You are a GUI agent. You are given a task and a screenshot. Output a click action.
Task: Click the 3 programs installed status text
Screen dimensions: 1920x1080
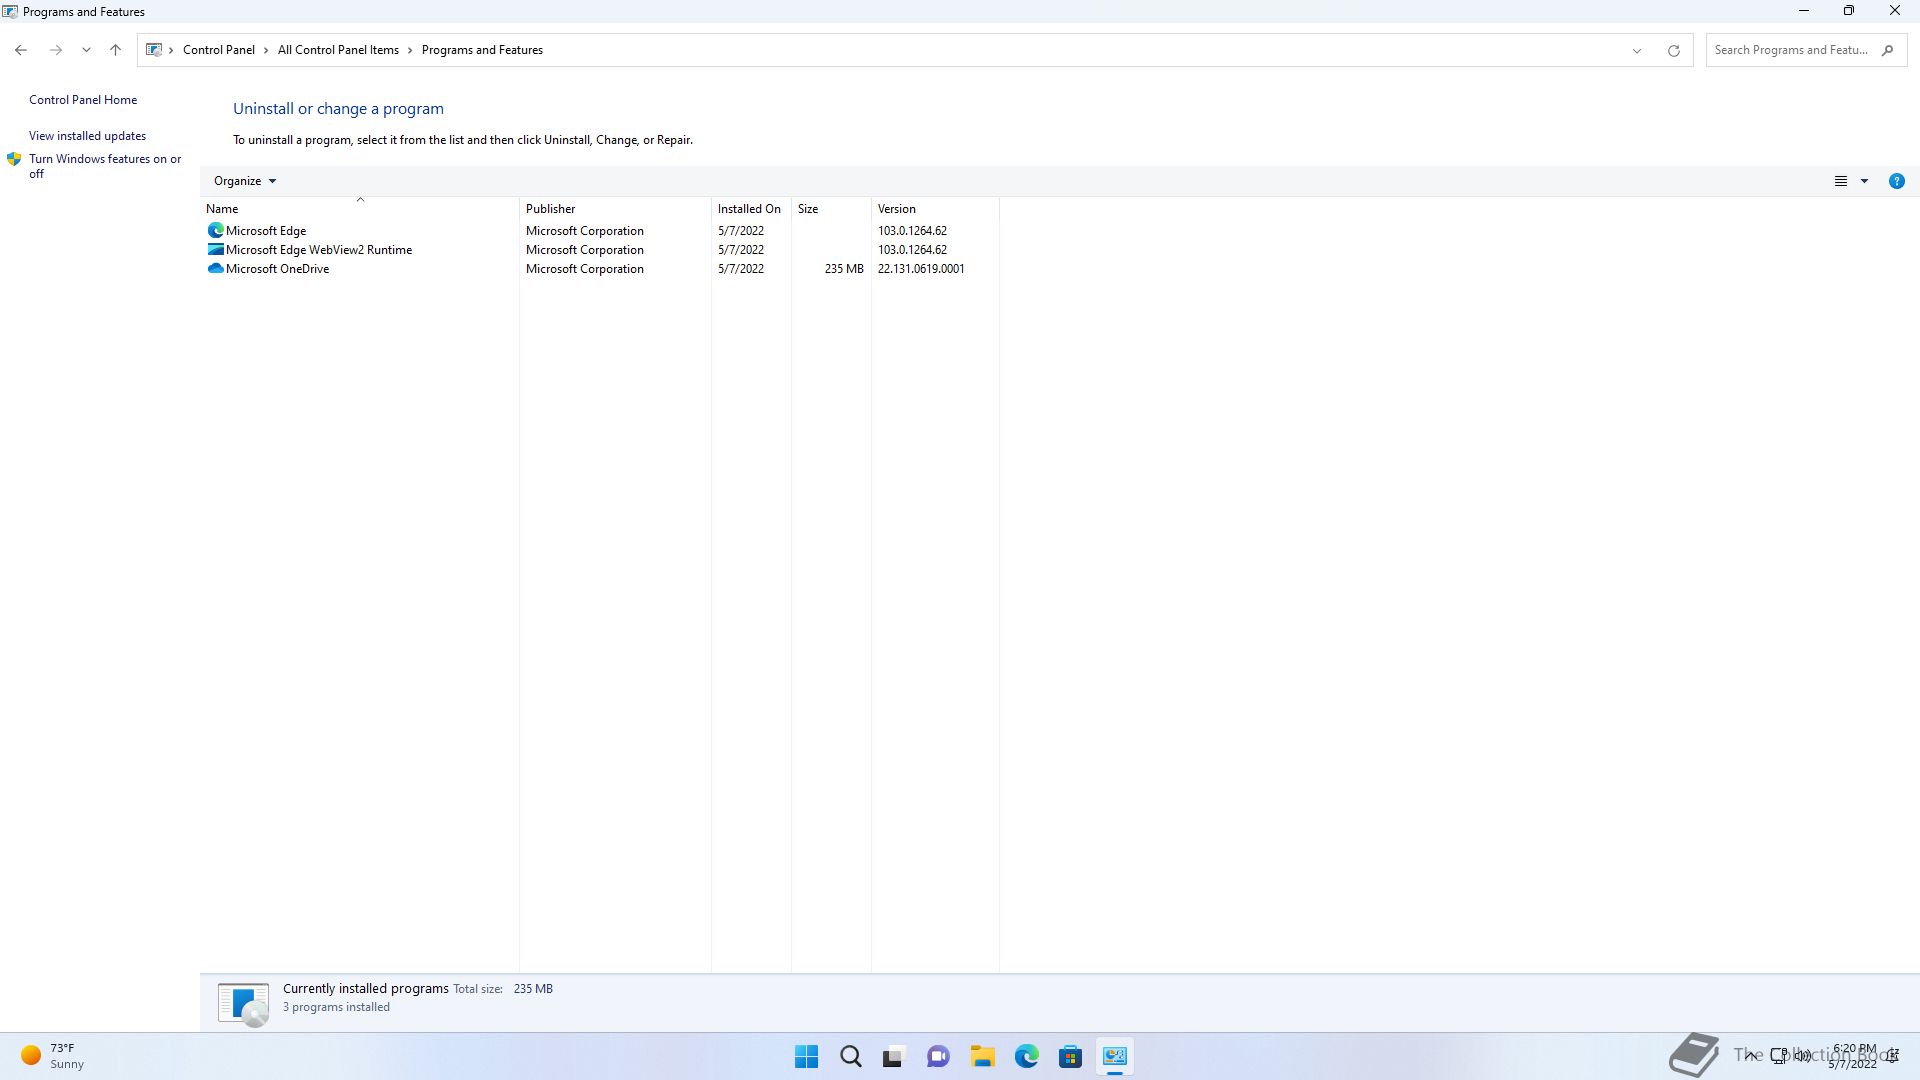click(x=336, y=1007)
